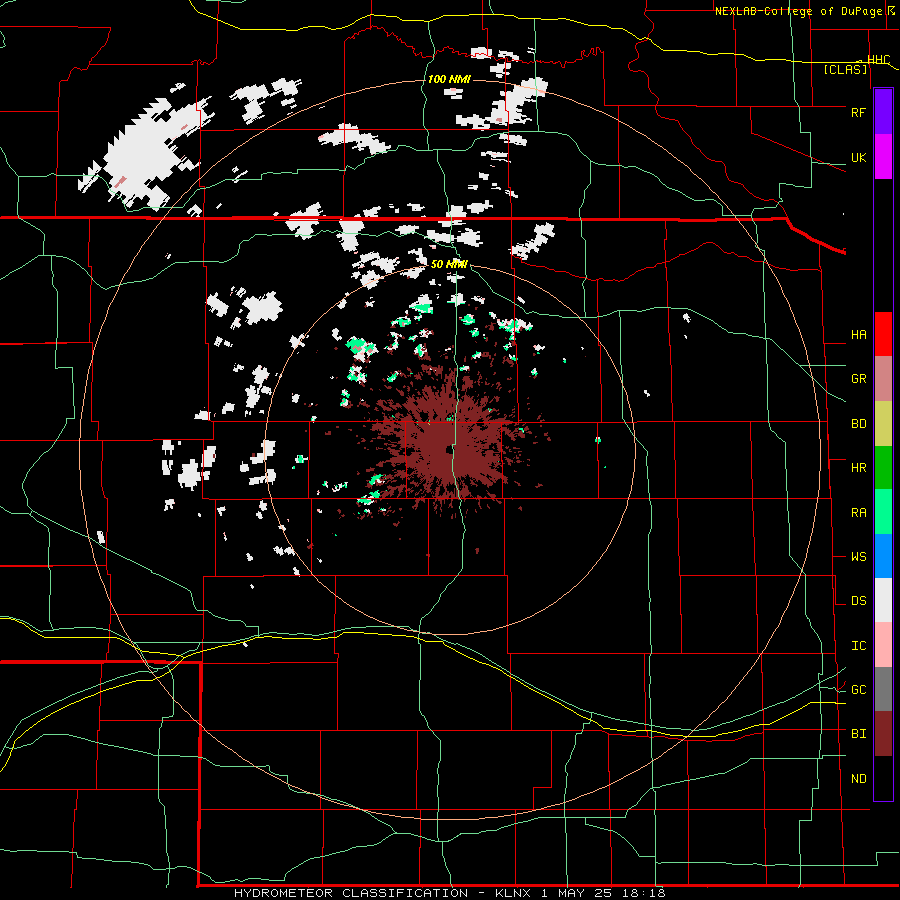Screen dimensions: 900x900
Task: Click the HR heavy rain green swatch
Action: [x=883, y=467]
